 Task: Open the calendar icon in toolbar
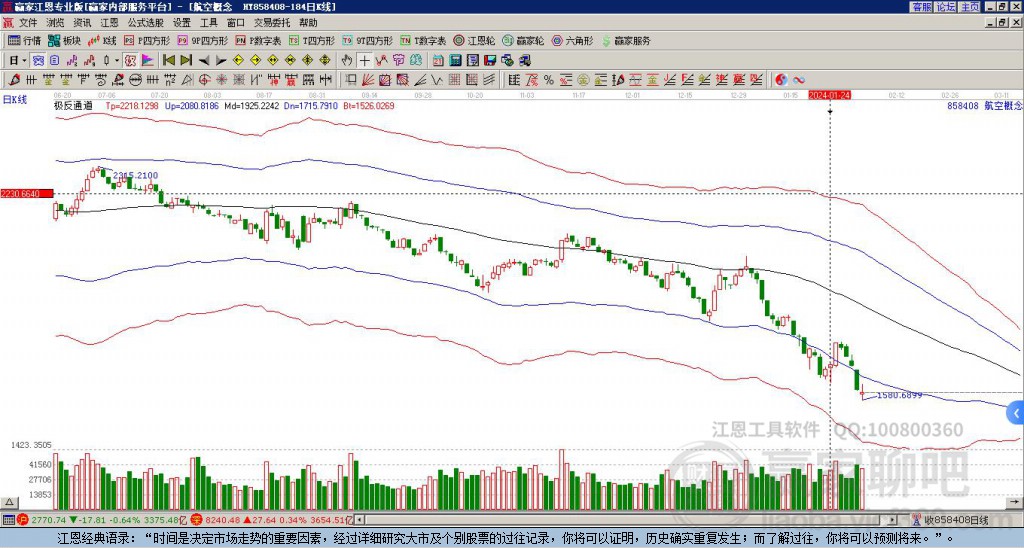pyautogui.click(x=438, y=60)
